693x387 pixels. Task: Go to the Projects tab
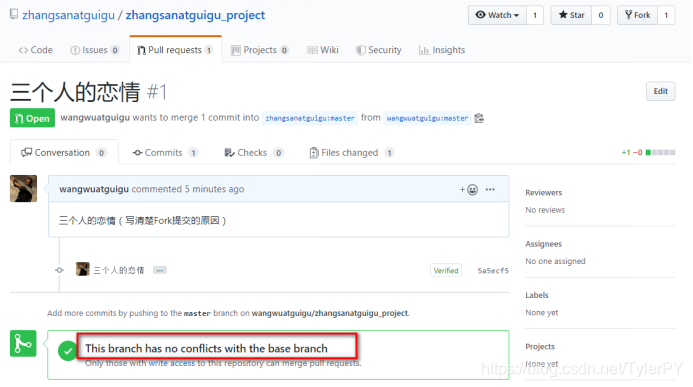tap(260, 50)
